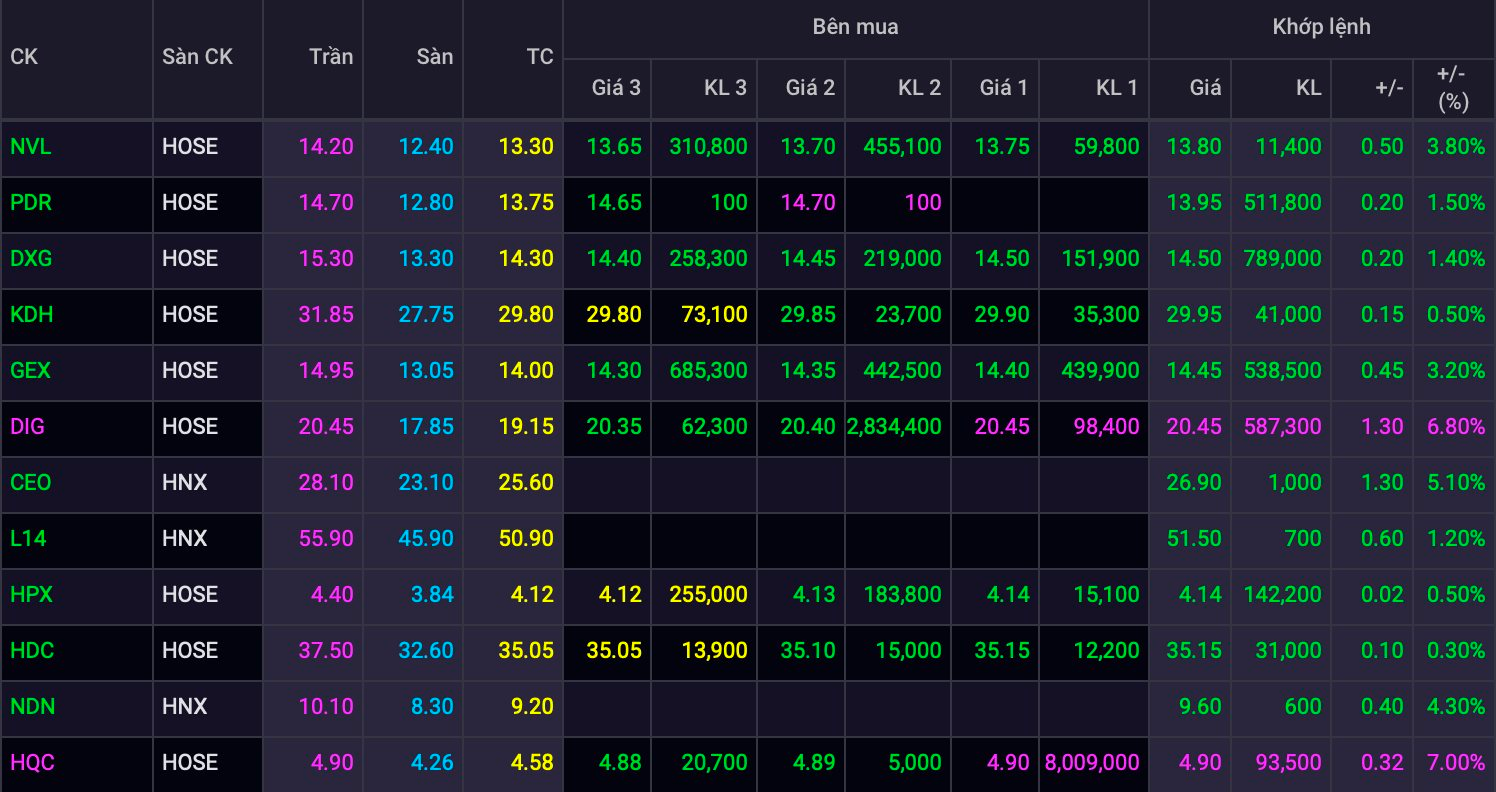Open the PDR stock symbol
1496x792 pixels.
[31, 203]
